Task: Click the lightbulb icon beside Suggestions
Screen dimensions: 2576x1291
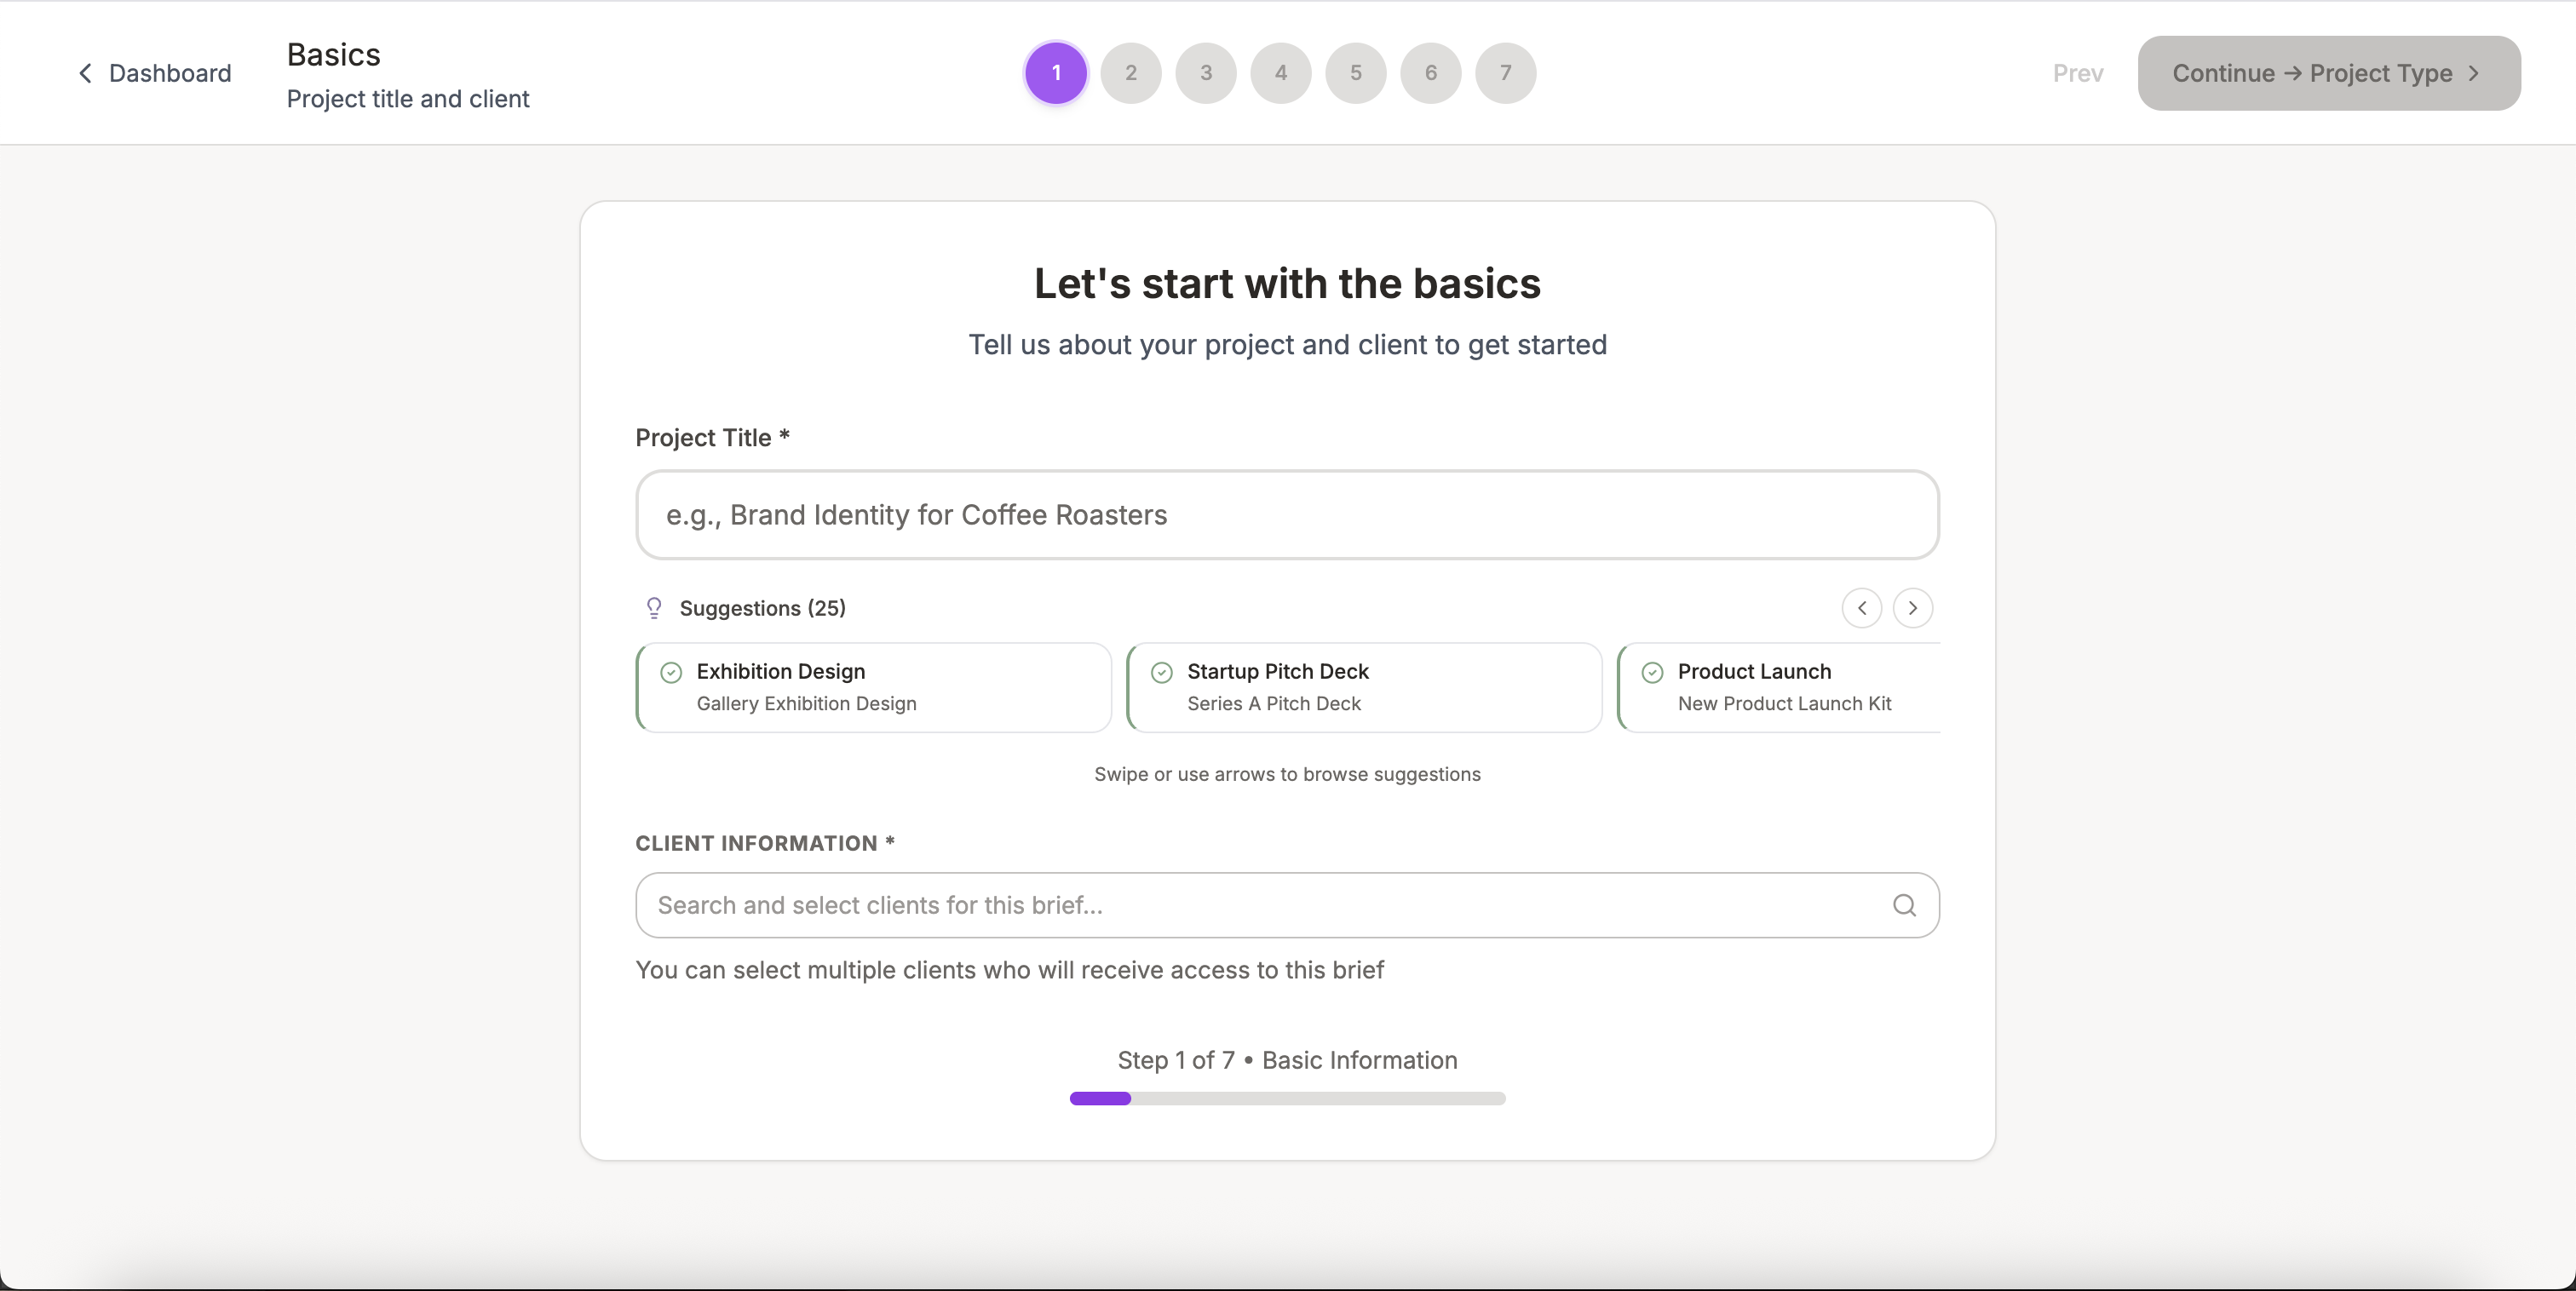Action: coord(654,608)
